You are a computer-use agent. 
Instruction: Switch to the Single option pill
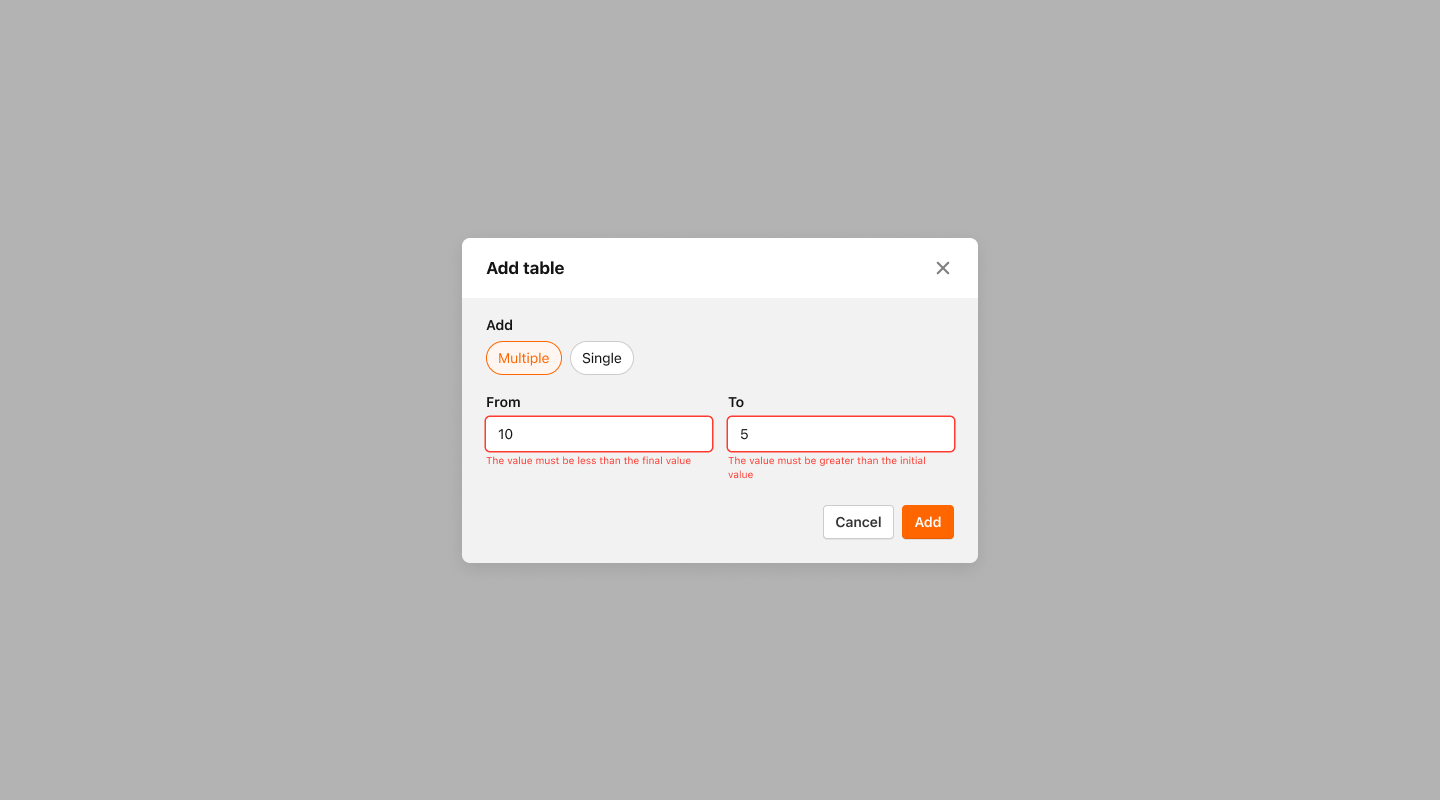602,358
